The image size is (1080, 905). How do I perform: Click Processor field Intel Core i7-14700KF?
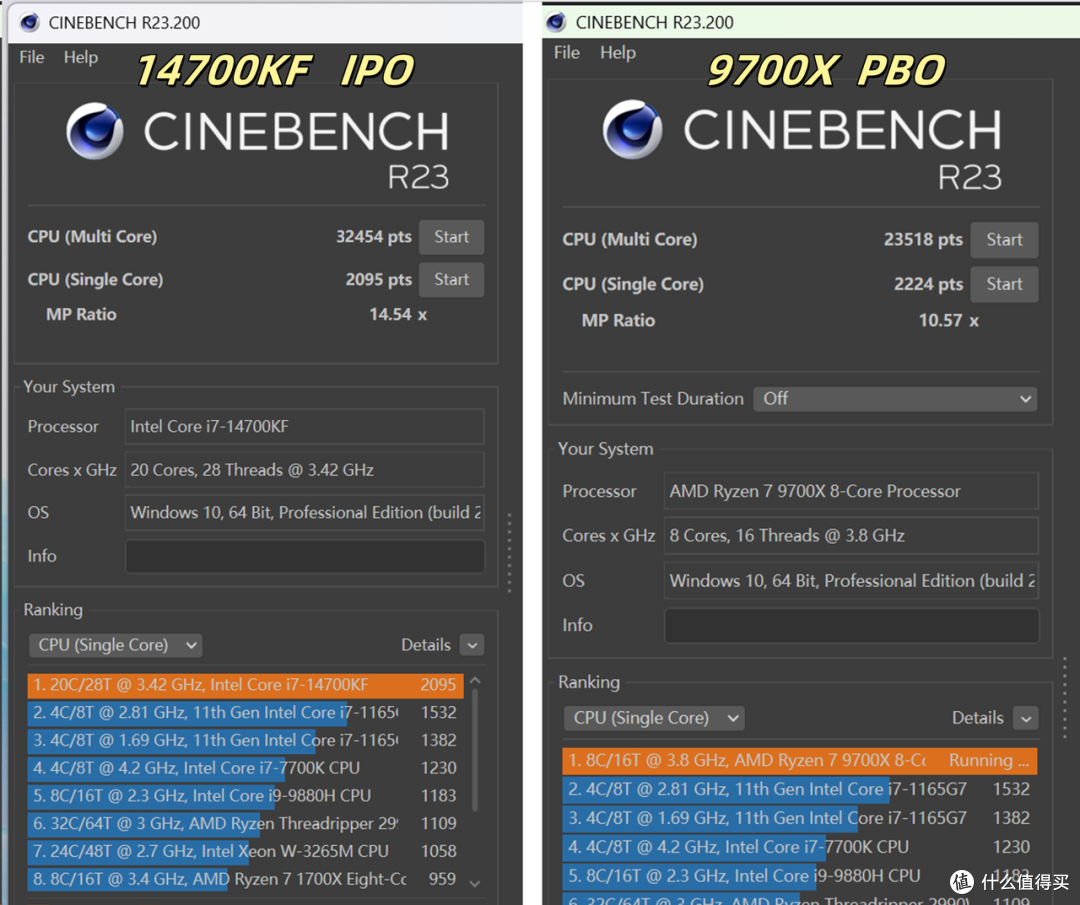304,426
